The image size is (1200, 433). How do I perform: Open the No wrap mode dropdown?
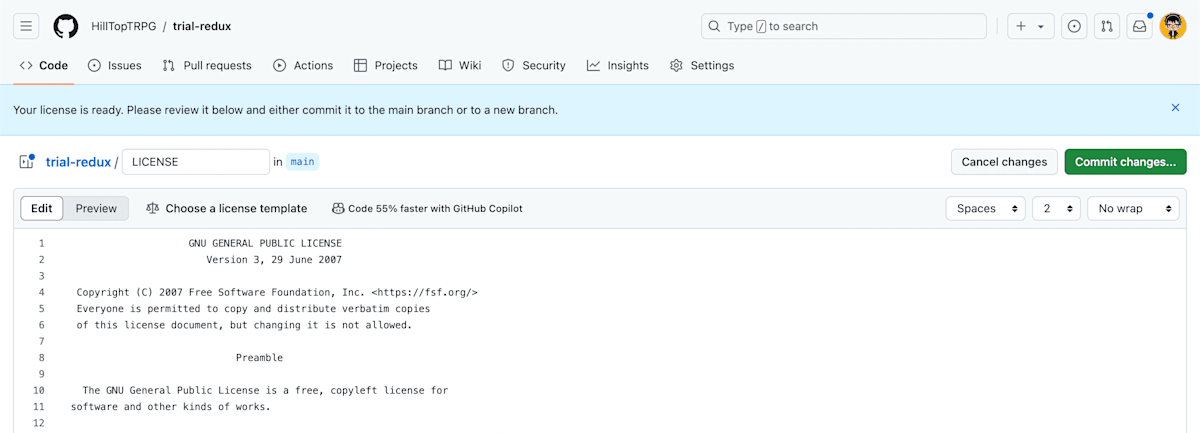pyautogui.click(x=1134, y=208)
